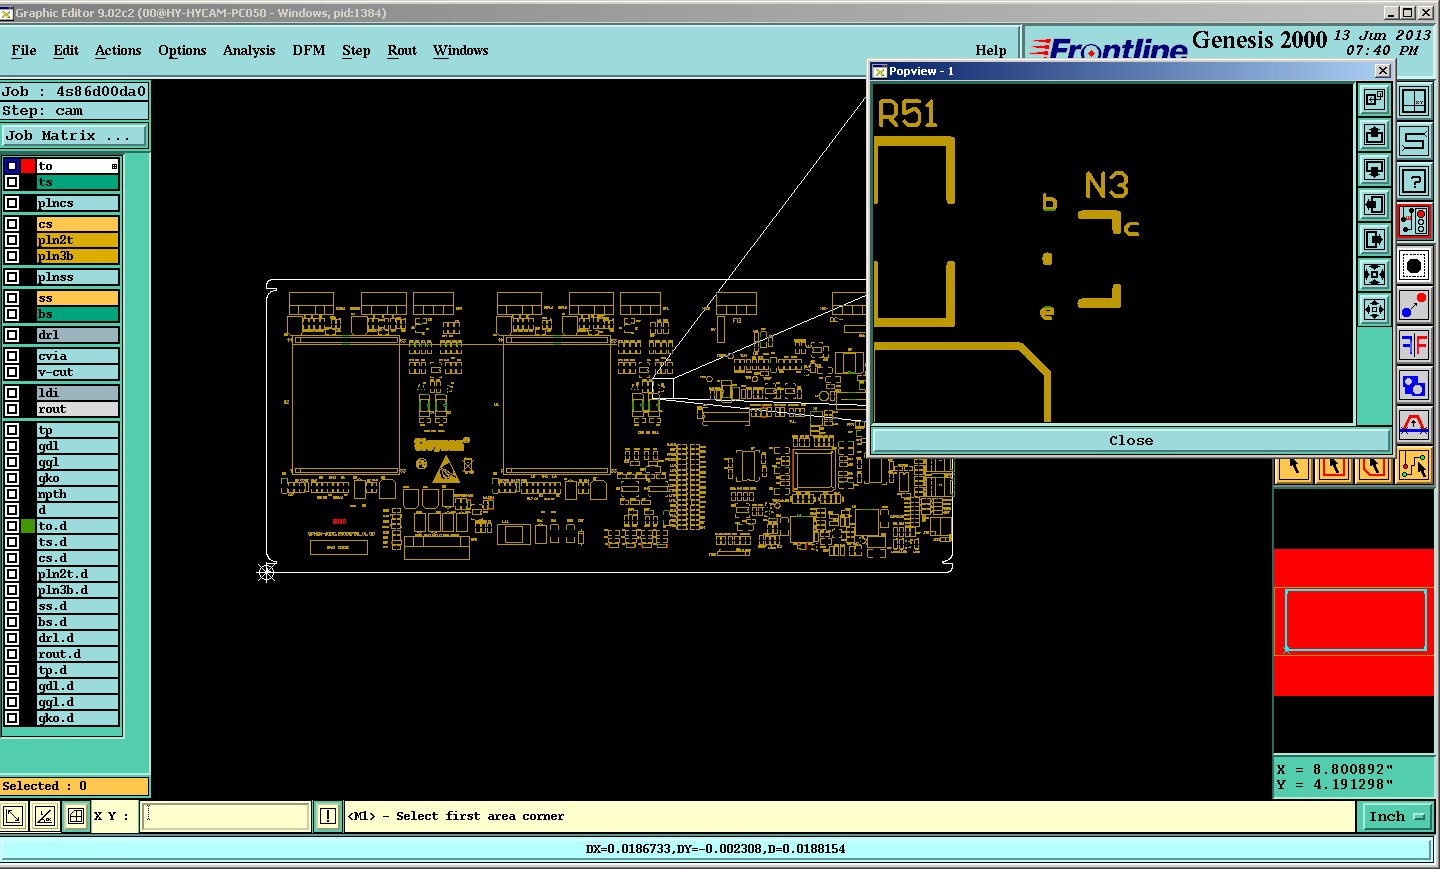Click the pan down arrow icon in Popview
This screenshot has height=869, width=1440.
coord(1374,170)
